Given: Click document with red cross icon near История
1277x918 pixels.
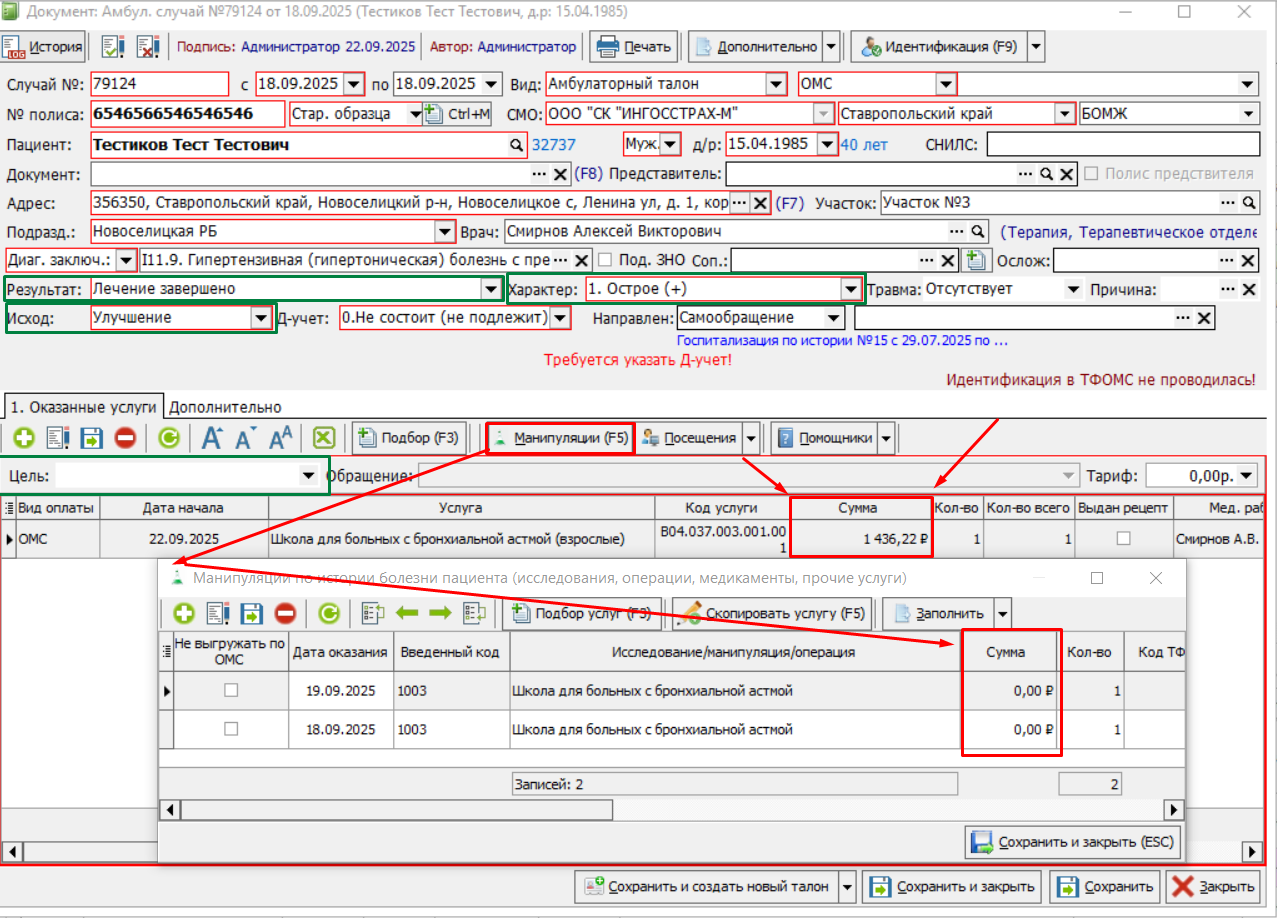Looking at the screenshot, I should click(x=148, y=46).
